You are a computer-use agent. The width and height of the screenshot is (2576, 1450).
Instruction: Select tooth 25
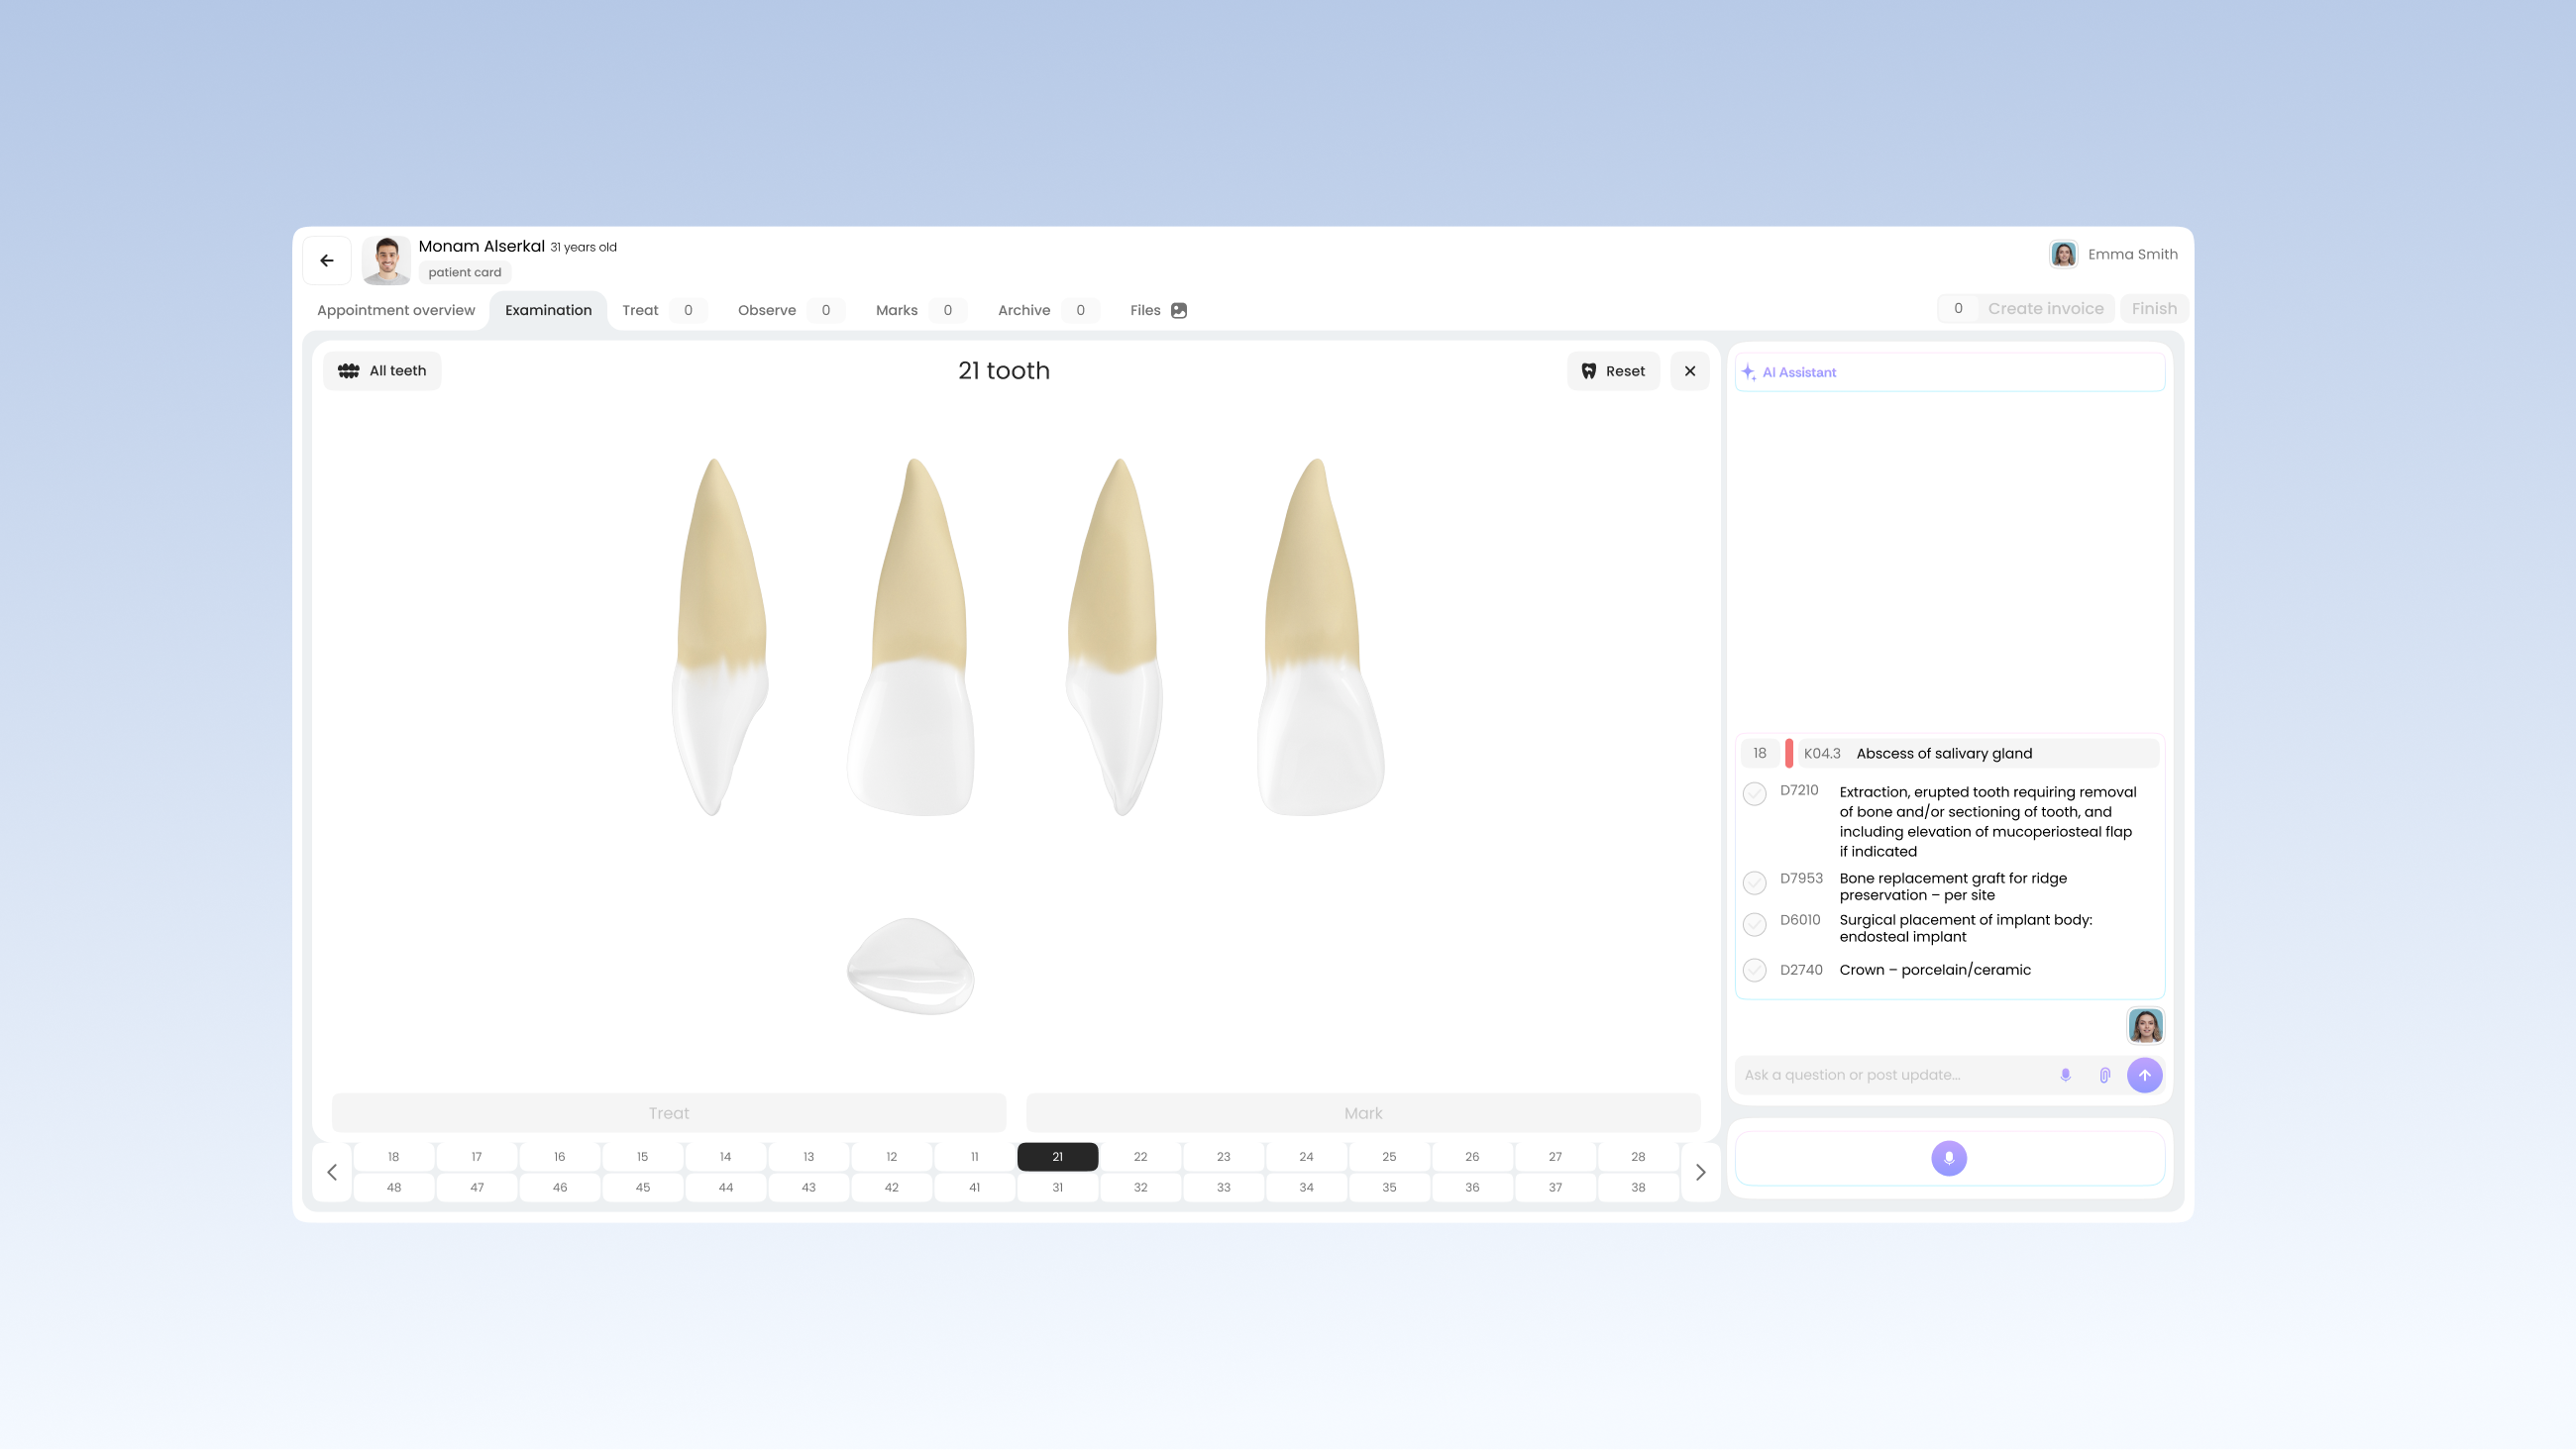1390,1157
